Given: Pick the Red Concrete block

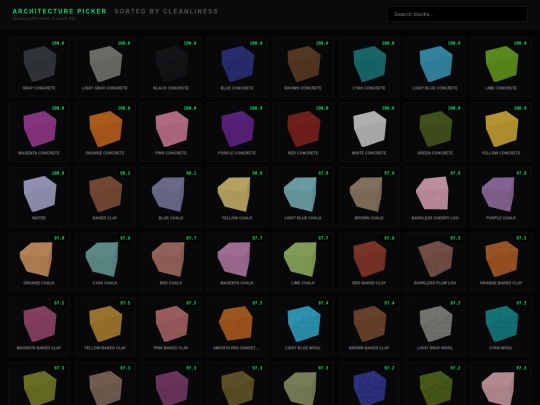Looking at the screenshot, I should [303, 132].
